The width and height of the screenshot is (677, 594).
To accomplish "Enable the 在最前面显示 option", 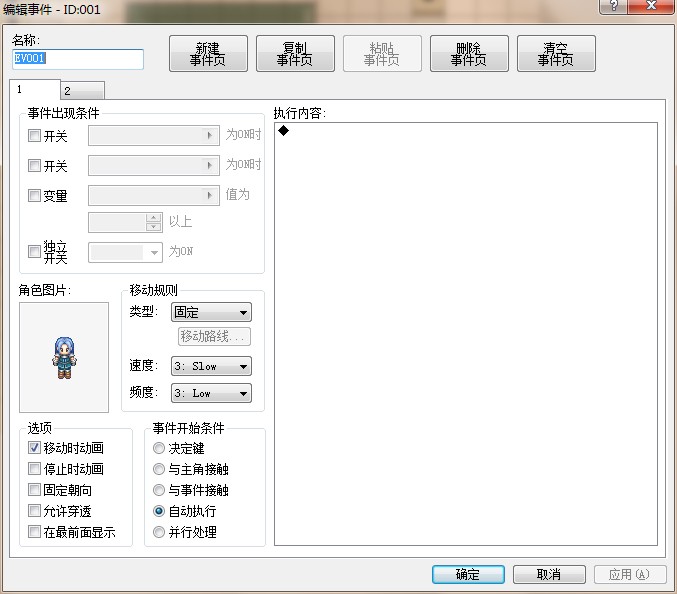I will tap(34, 531).
